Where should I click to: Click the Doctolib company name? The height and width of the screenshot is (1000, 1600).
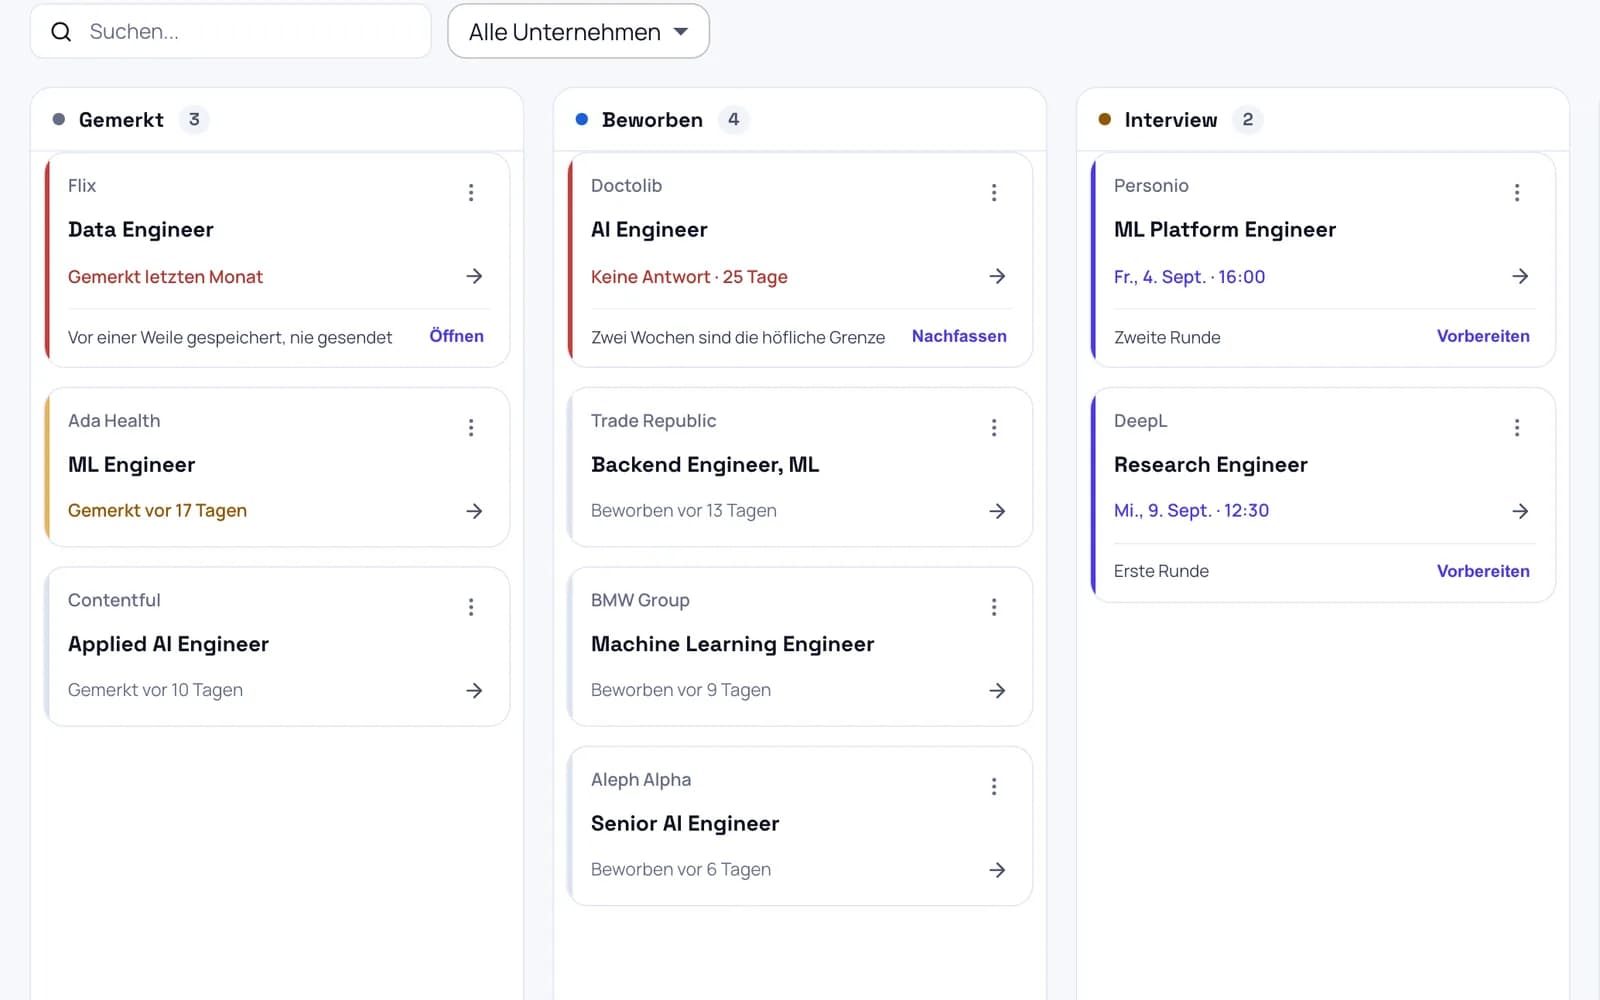[x=626, y=186]
